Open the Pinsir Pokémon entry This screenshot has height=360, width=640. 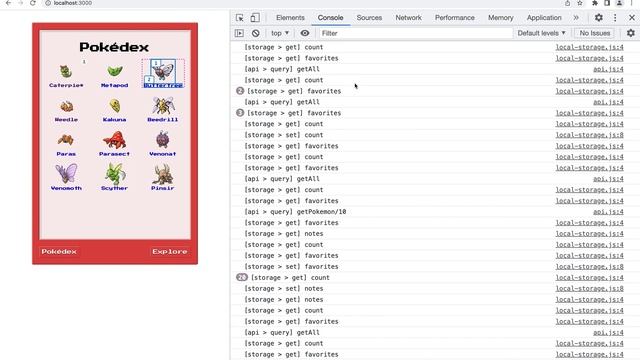pos(163,177)
